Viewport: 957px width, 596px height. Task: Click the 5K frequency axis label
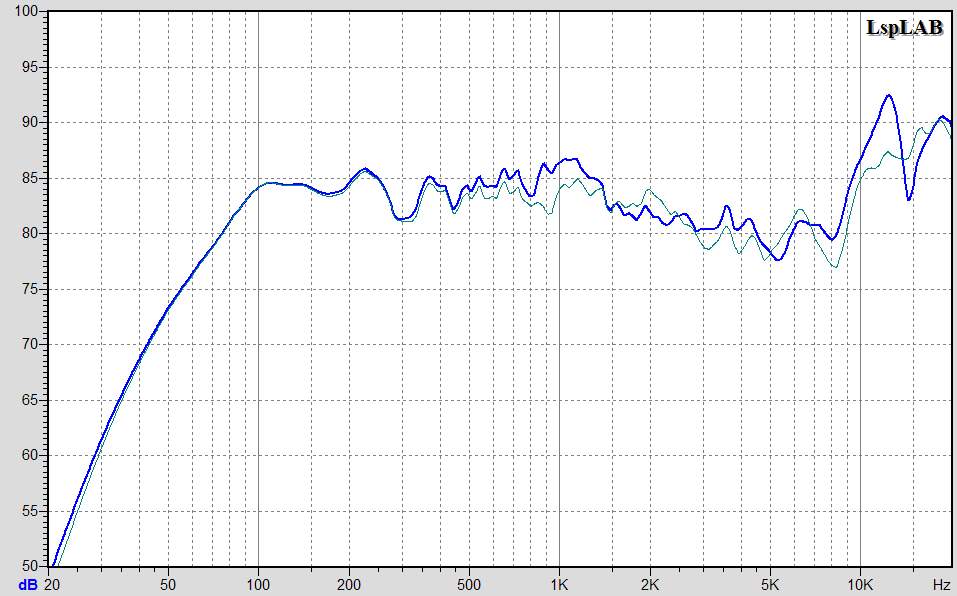click(x=770, y=585)
